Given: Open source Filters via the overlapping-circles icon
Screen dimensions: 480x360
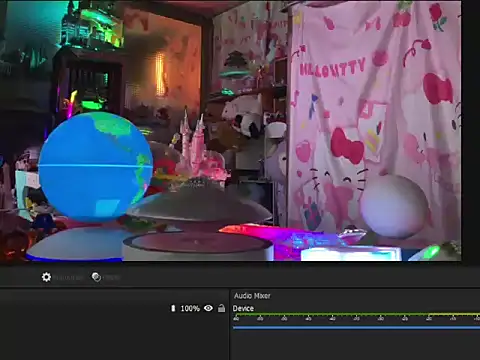Looking at the screenshot, I should tap(96, 277).
